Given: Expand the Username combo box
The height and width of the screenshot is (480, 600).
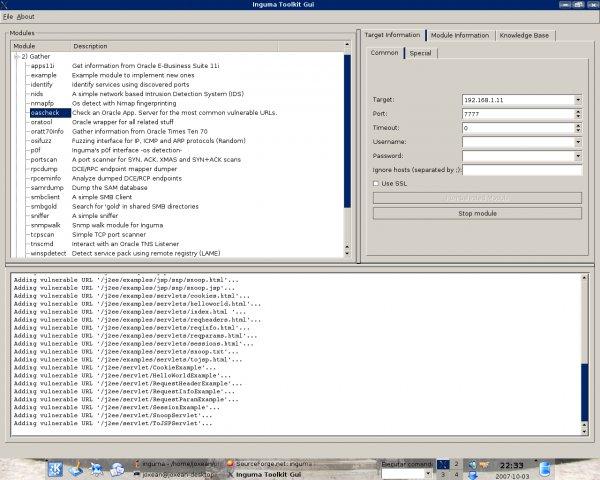Looking at the screenshot, I should pyautogui.click(x=576, y=142).
